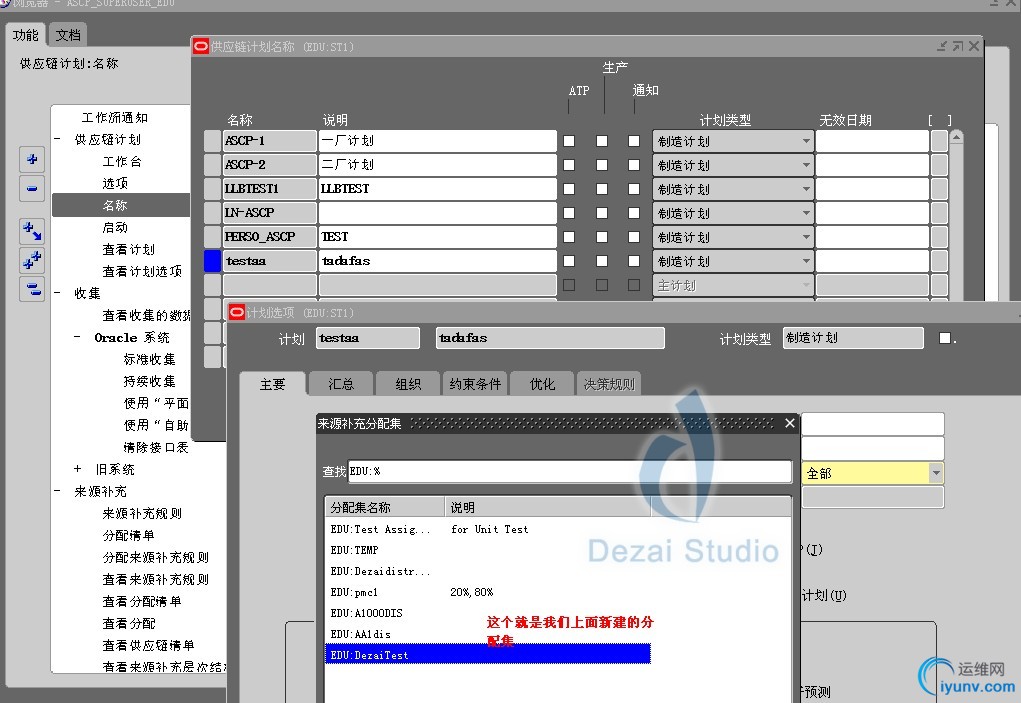Click the blue record selector for testaa
The width and height of the screenshot is (1021, 703).
[212, 261]
